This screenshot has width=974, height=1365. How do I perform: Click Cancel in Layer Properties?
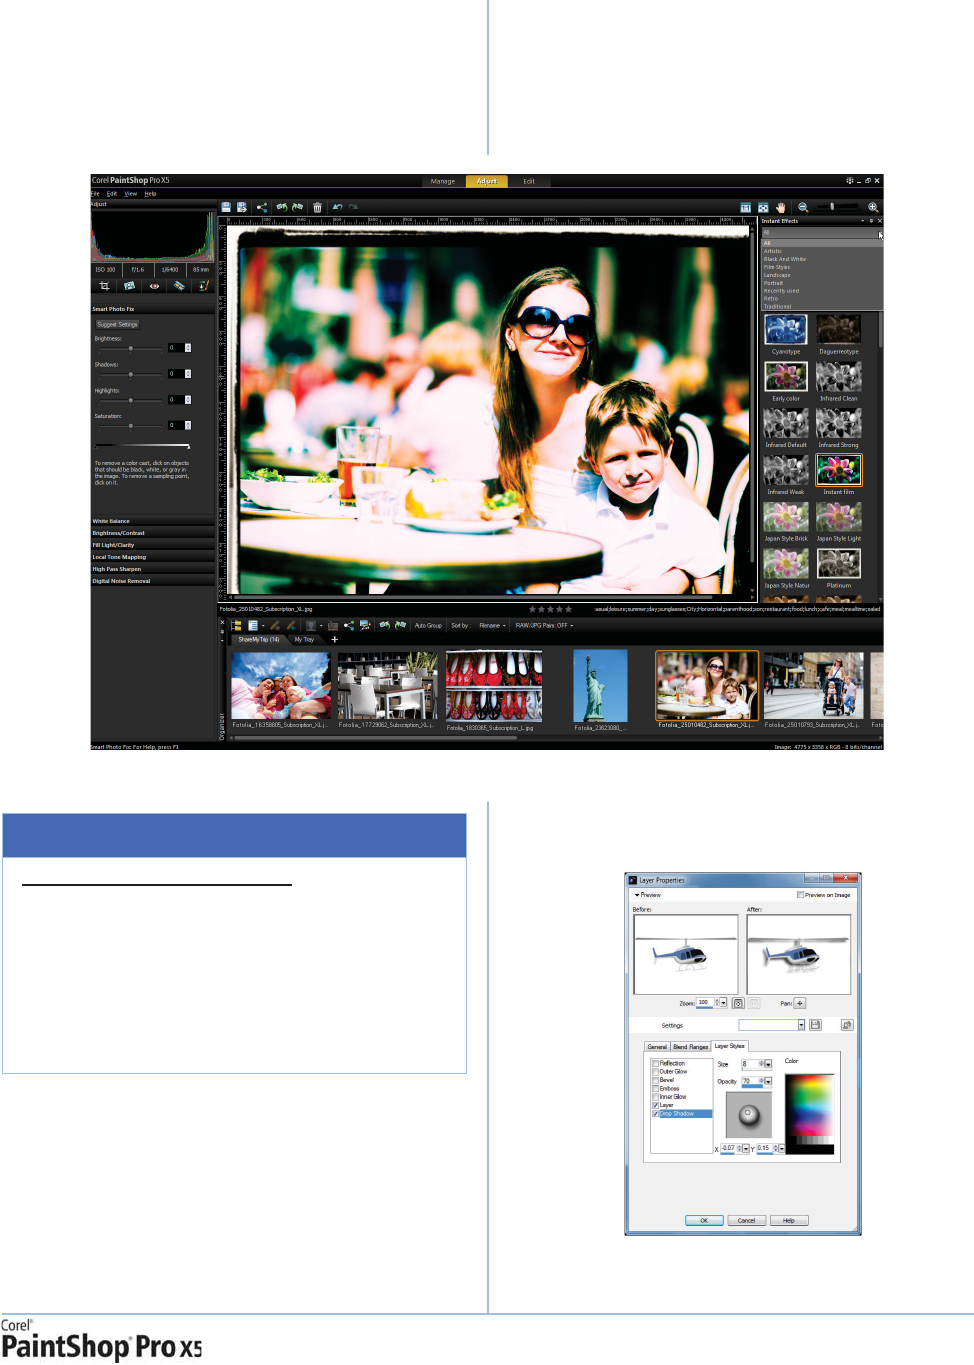(x=747, y=1220)
